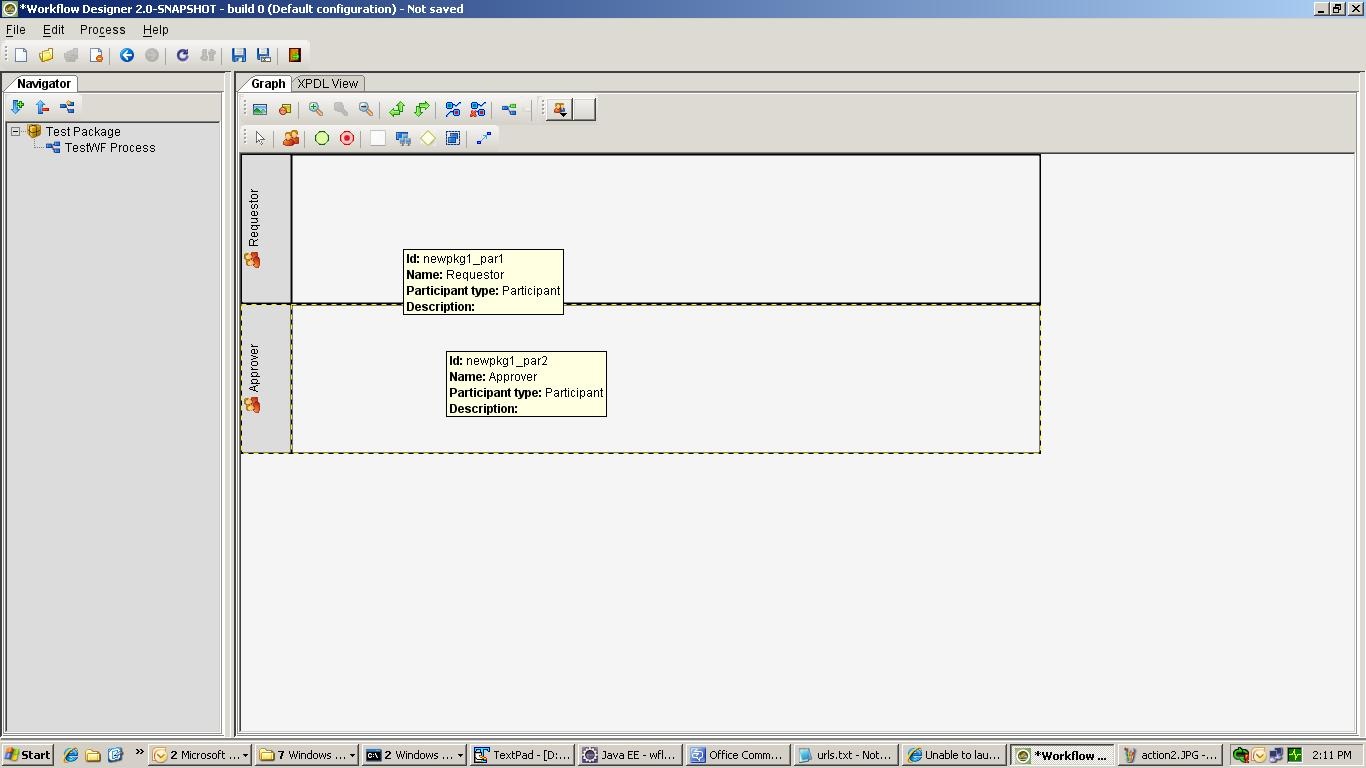Open the Process menu
The image size is (1366, 768).
(x=102, y=30)
